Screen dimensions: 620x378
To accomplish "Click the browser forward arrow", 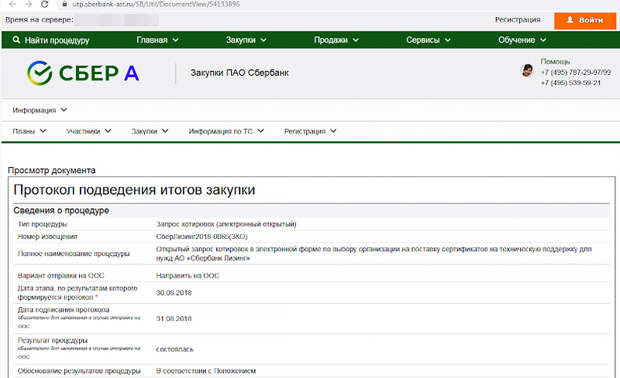I will point(28,4).
